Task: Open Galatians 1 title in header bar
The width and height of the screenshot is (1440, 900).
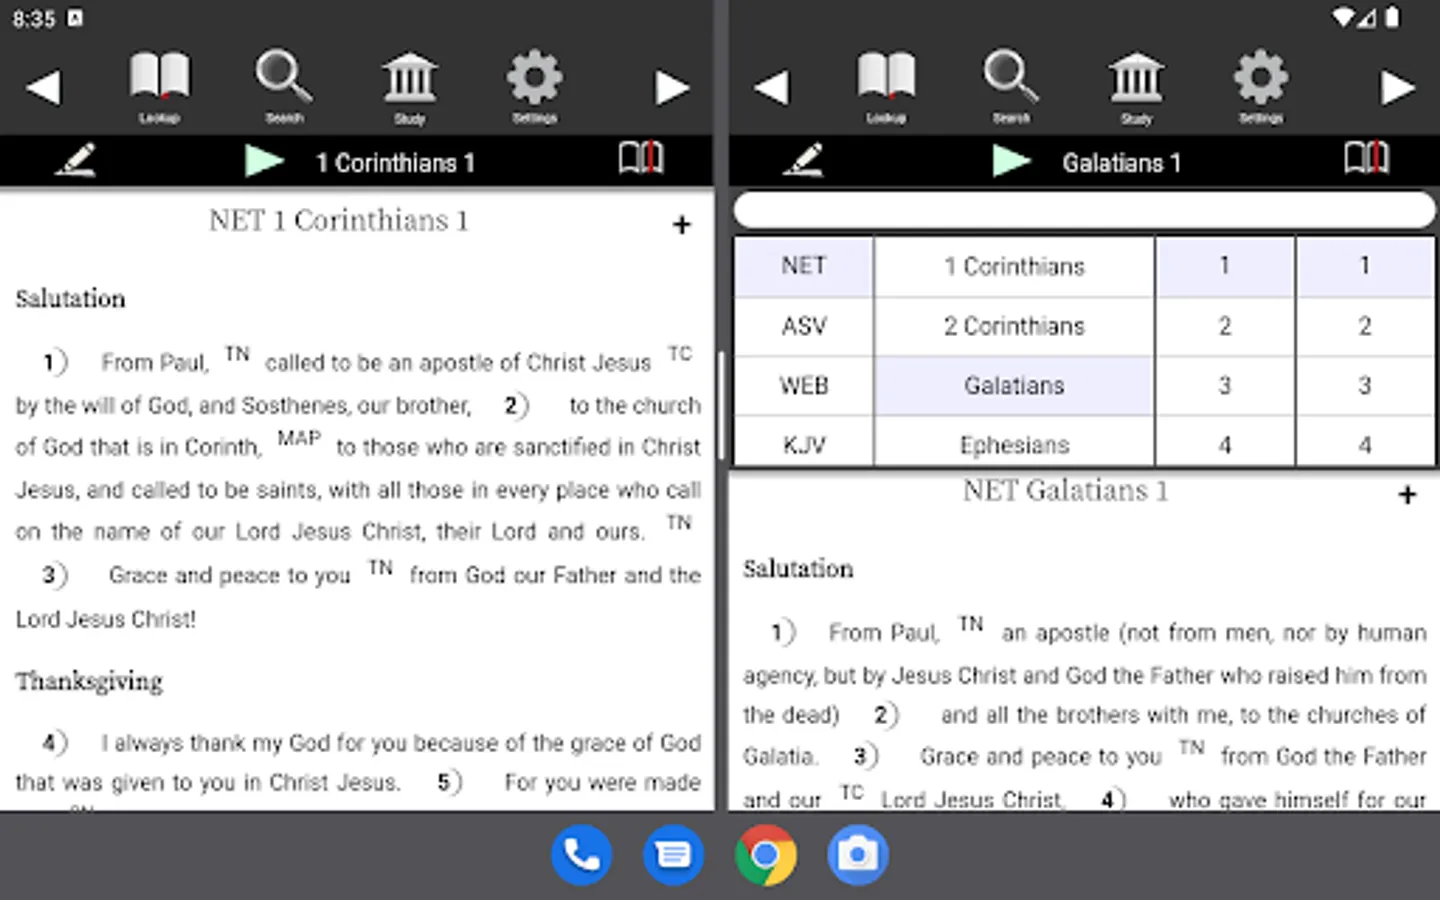Action: tap(1121, 162)
